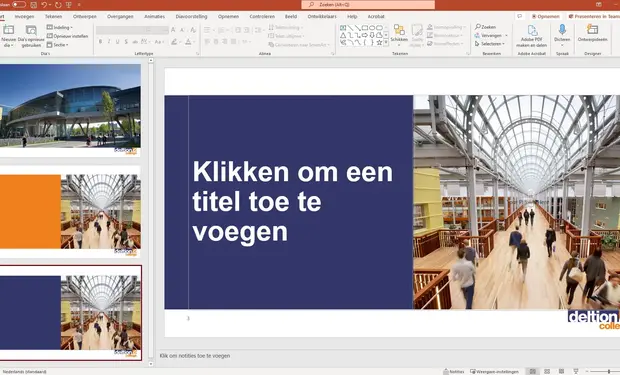Screen dimensions: 620x375
Task: Open the Acrobat tab
Action: pyautogui.click(x=376, y=17)
